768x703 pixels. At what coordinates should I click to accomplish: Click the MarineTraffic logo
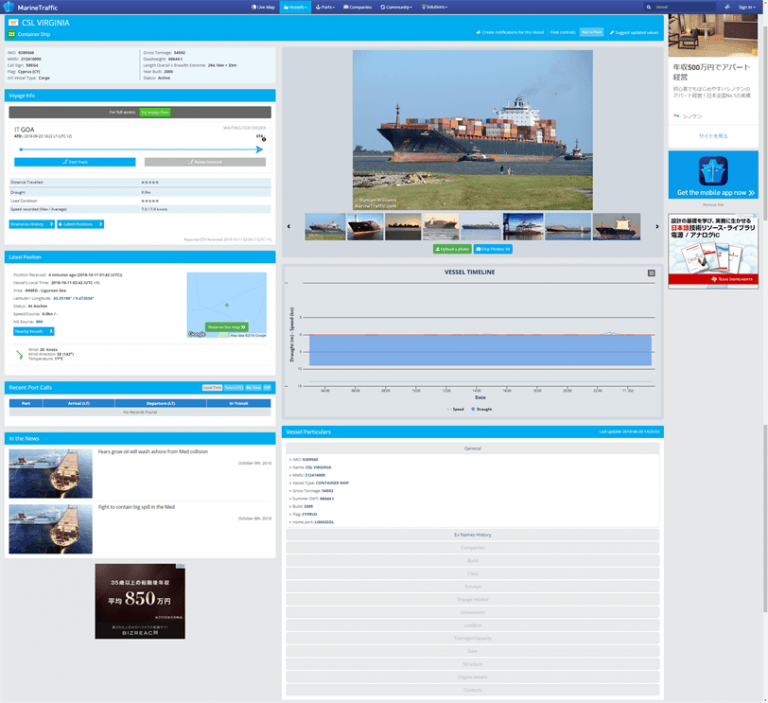30,7
